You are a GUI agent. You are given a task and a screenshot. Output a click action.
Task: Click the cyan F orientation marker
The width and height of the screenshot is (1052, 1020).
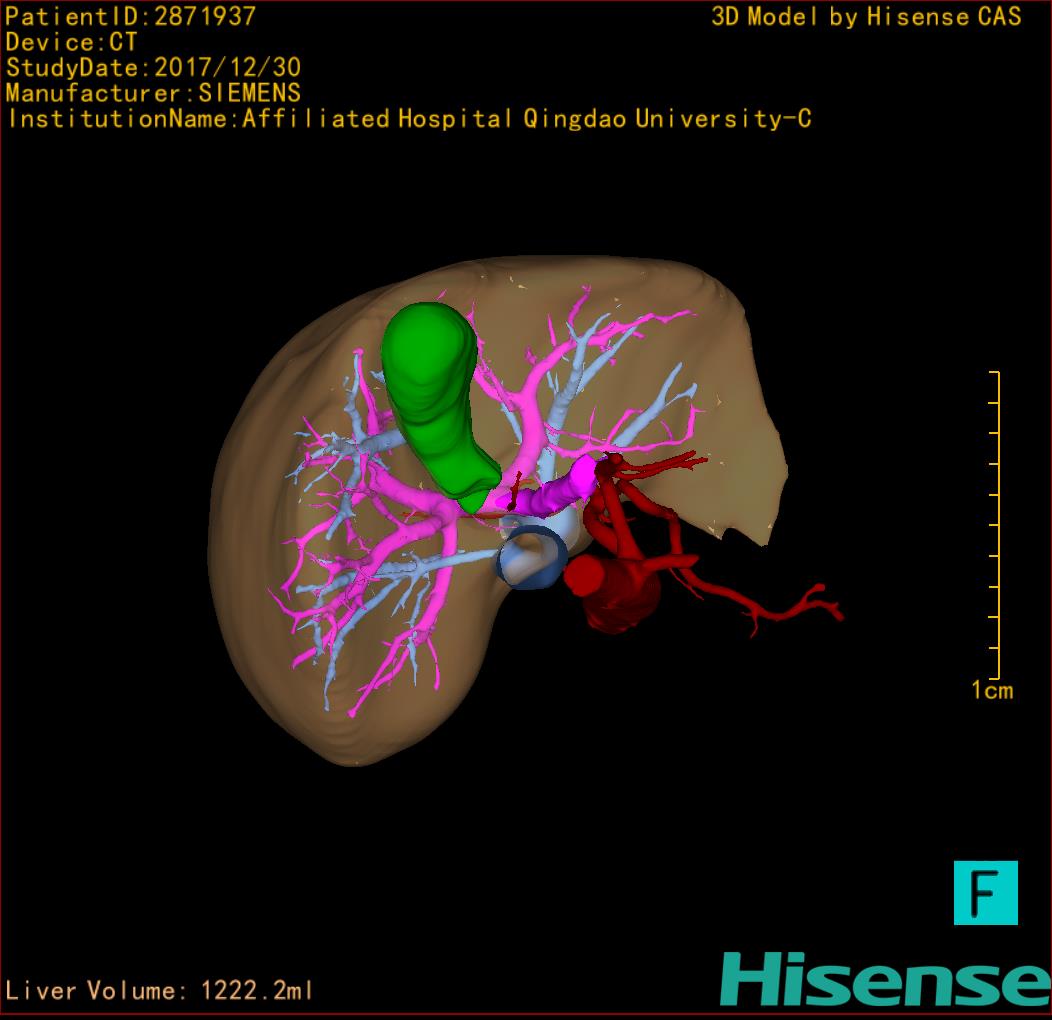[x=986, y=892]
